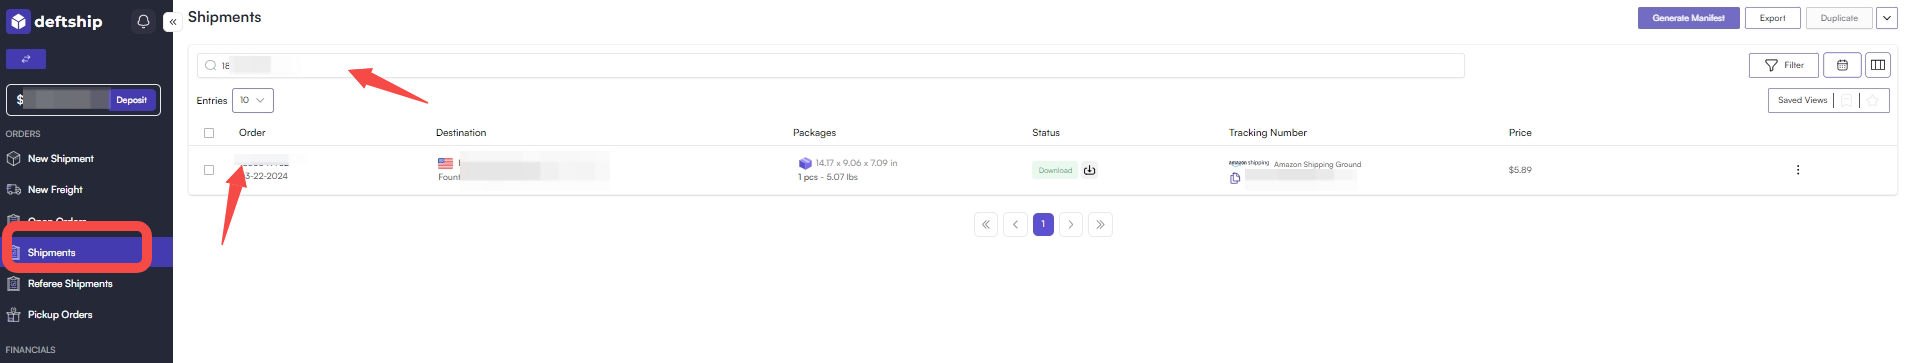Open New Shipment in the sidebar
This screenshot has width=1907, height=363.
(60, 159)
